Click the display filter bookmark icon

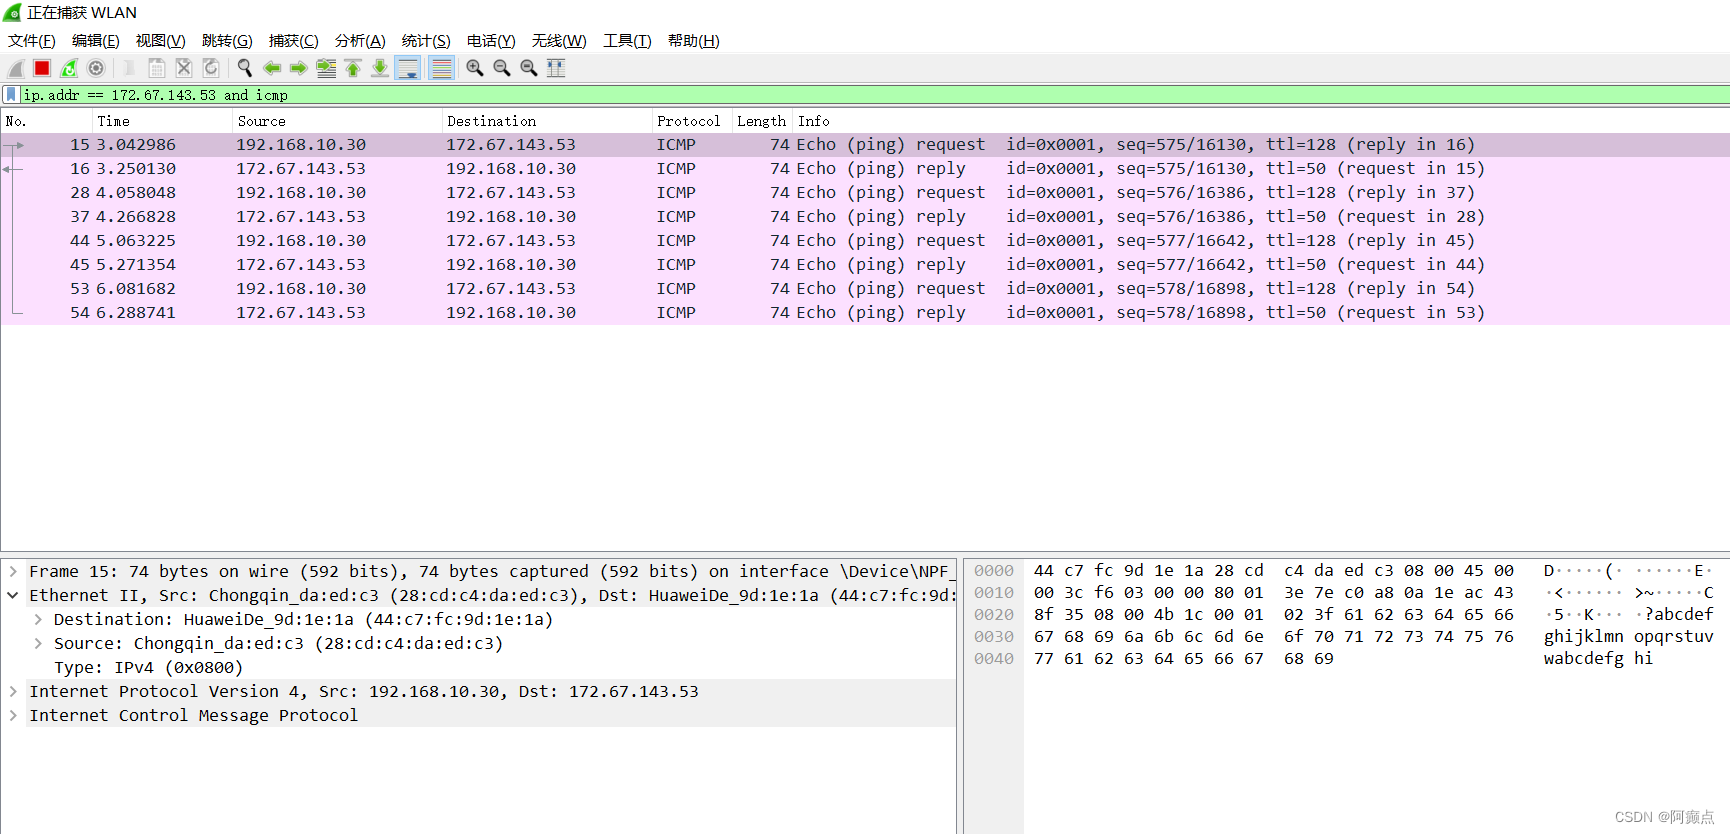click(x=11, y=95)
